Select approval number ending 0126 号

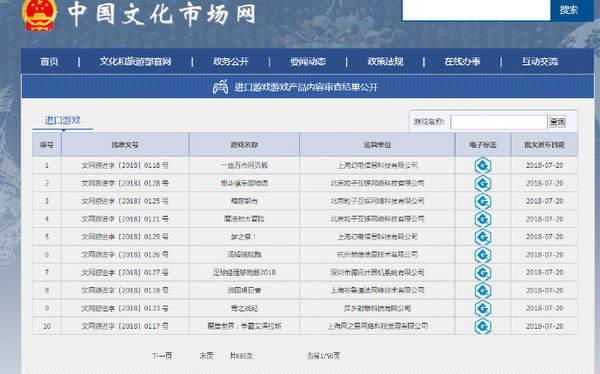pos(125,255)
